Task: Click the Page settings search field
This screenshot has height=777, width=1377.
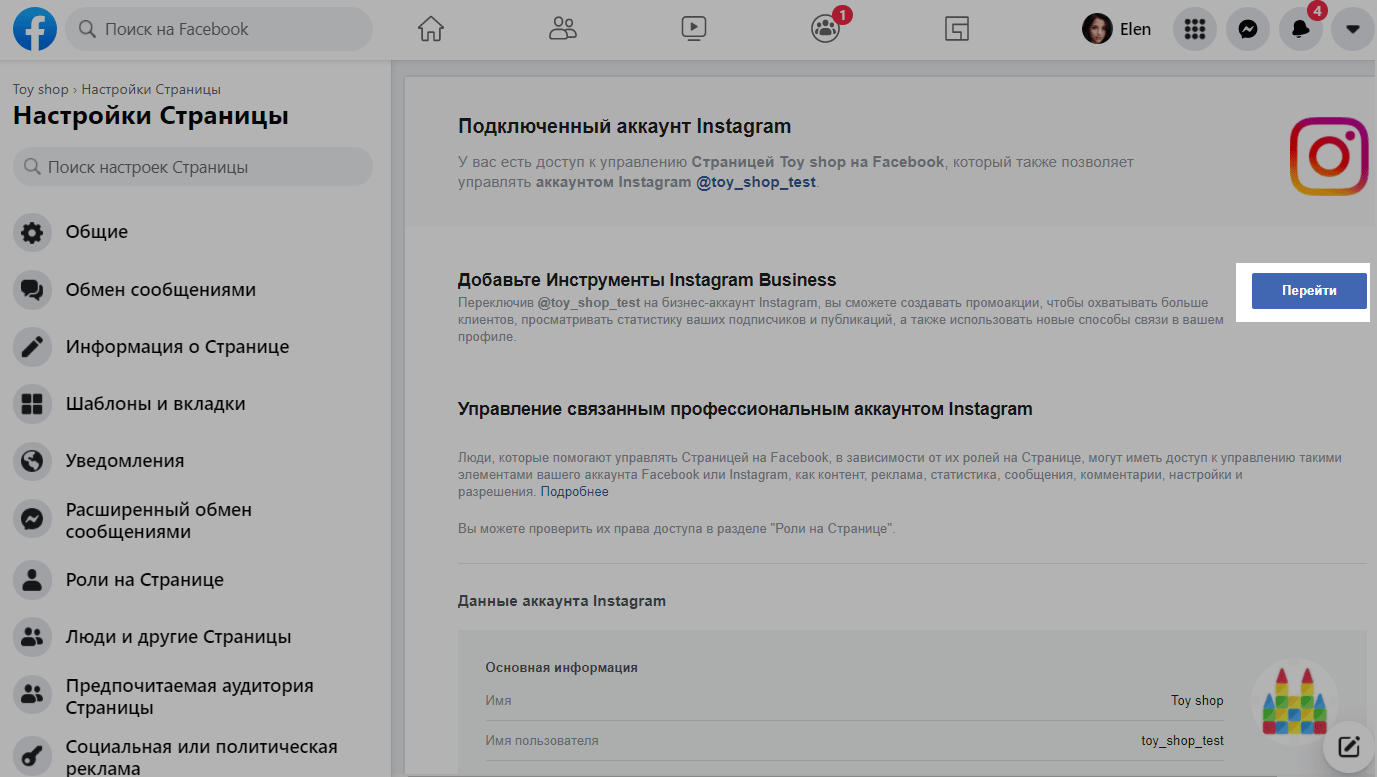Action: coord(193,167)
